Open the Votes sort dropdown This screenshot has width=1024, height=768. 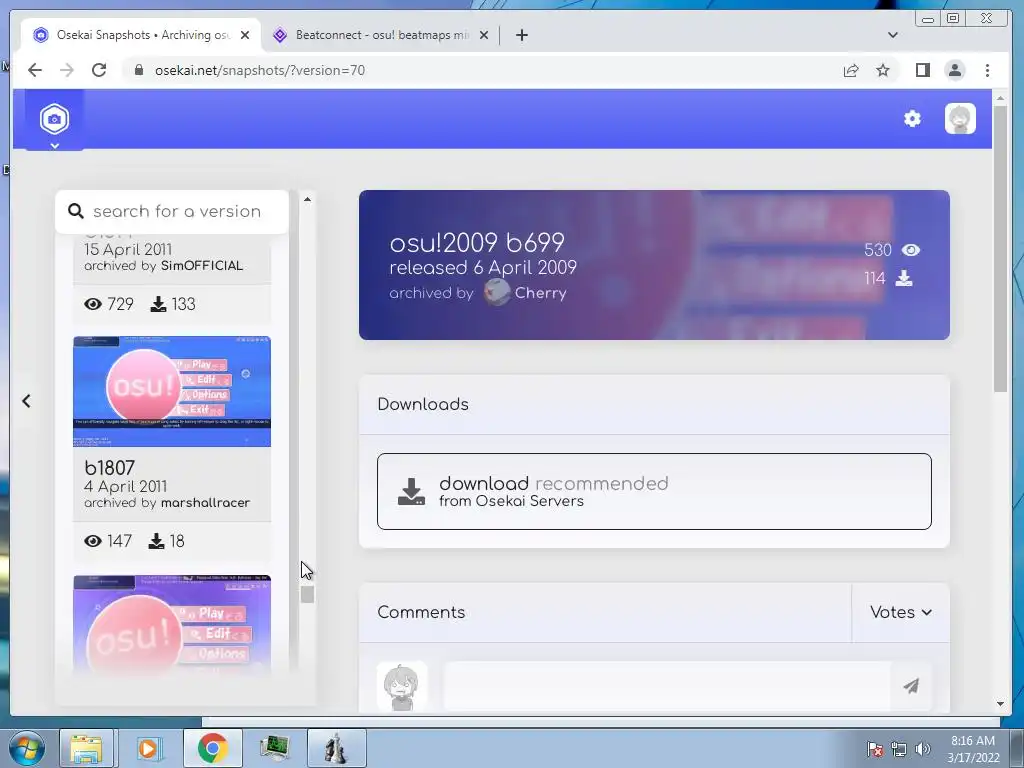point(901,612)
